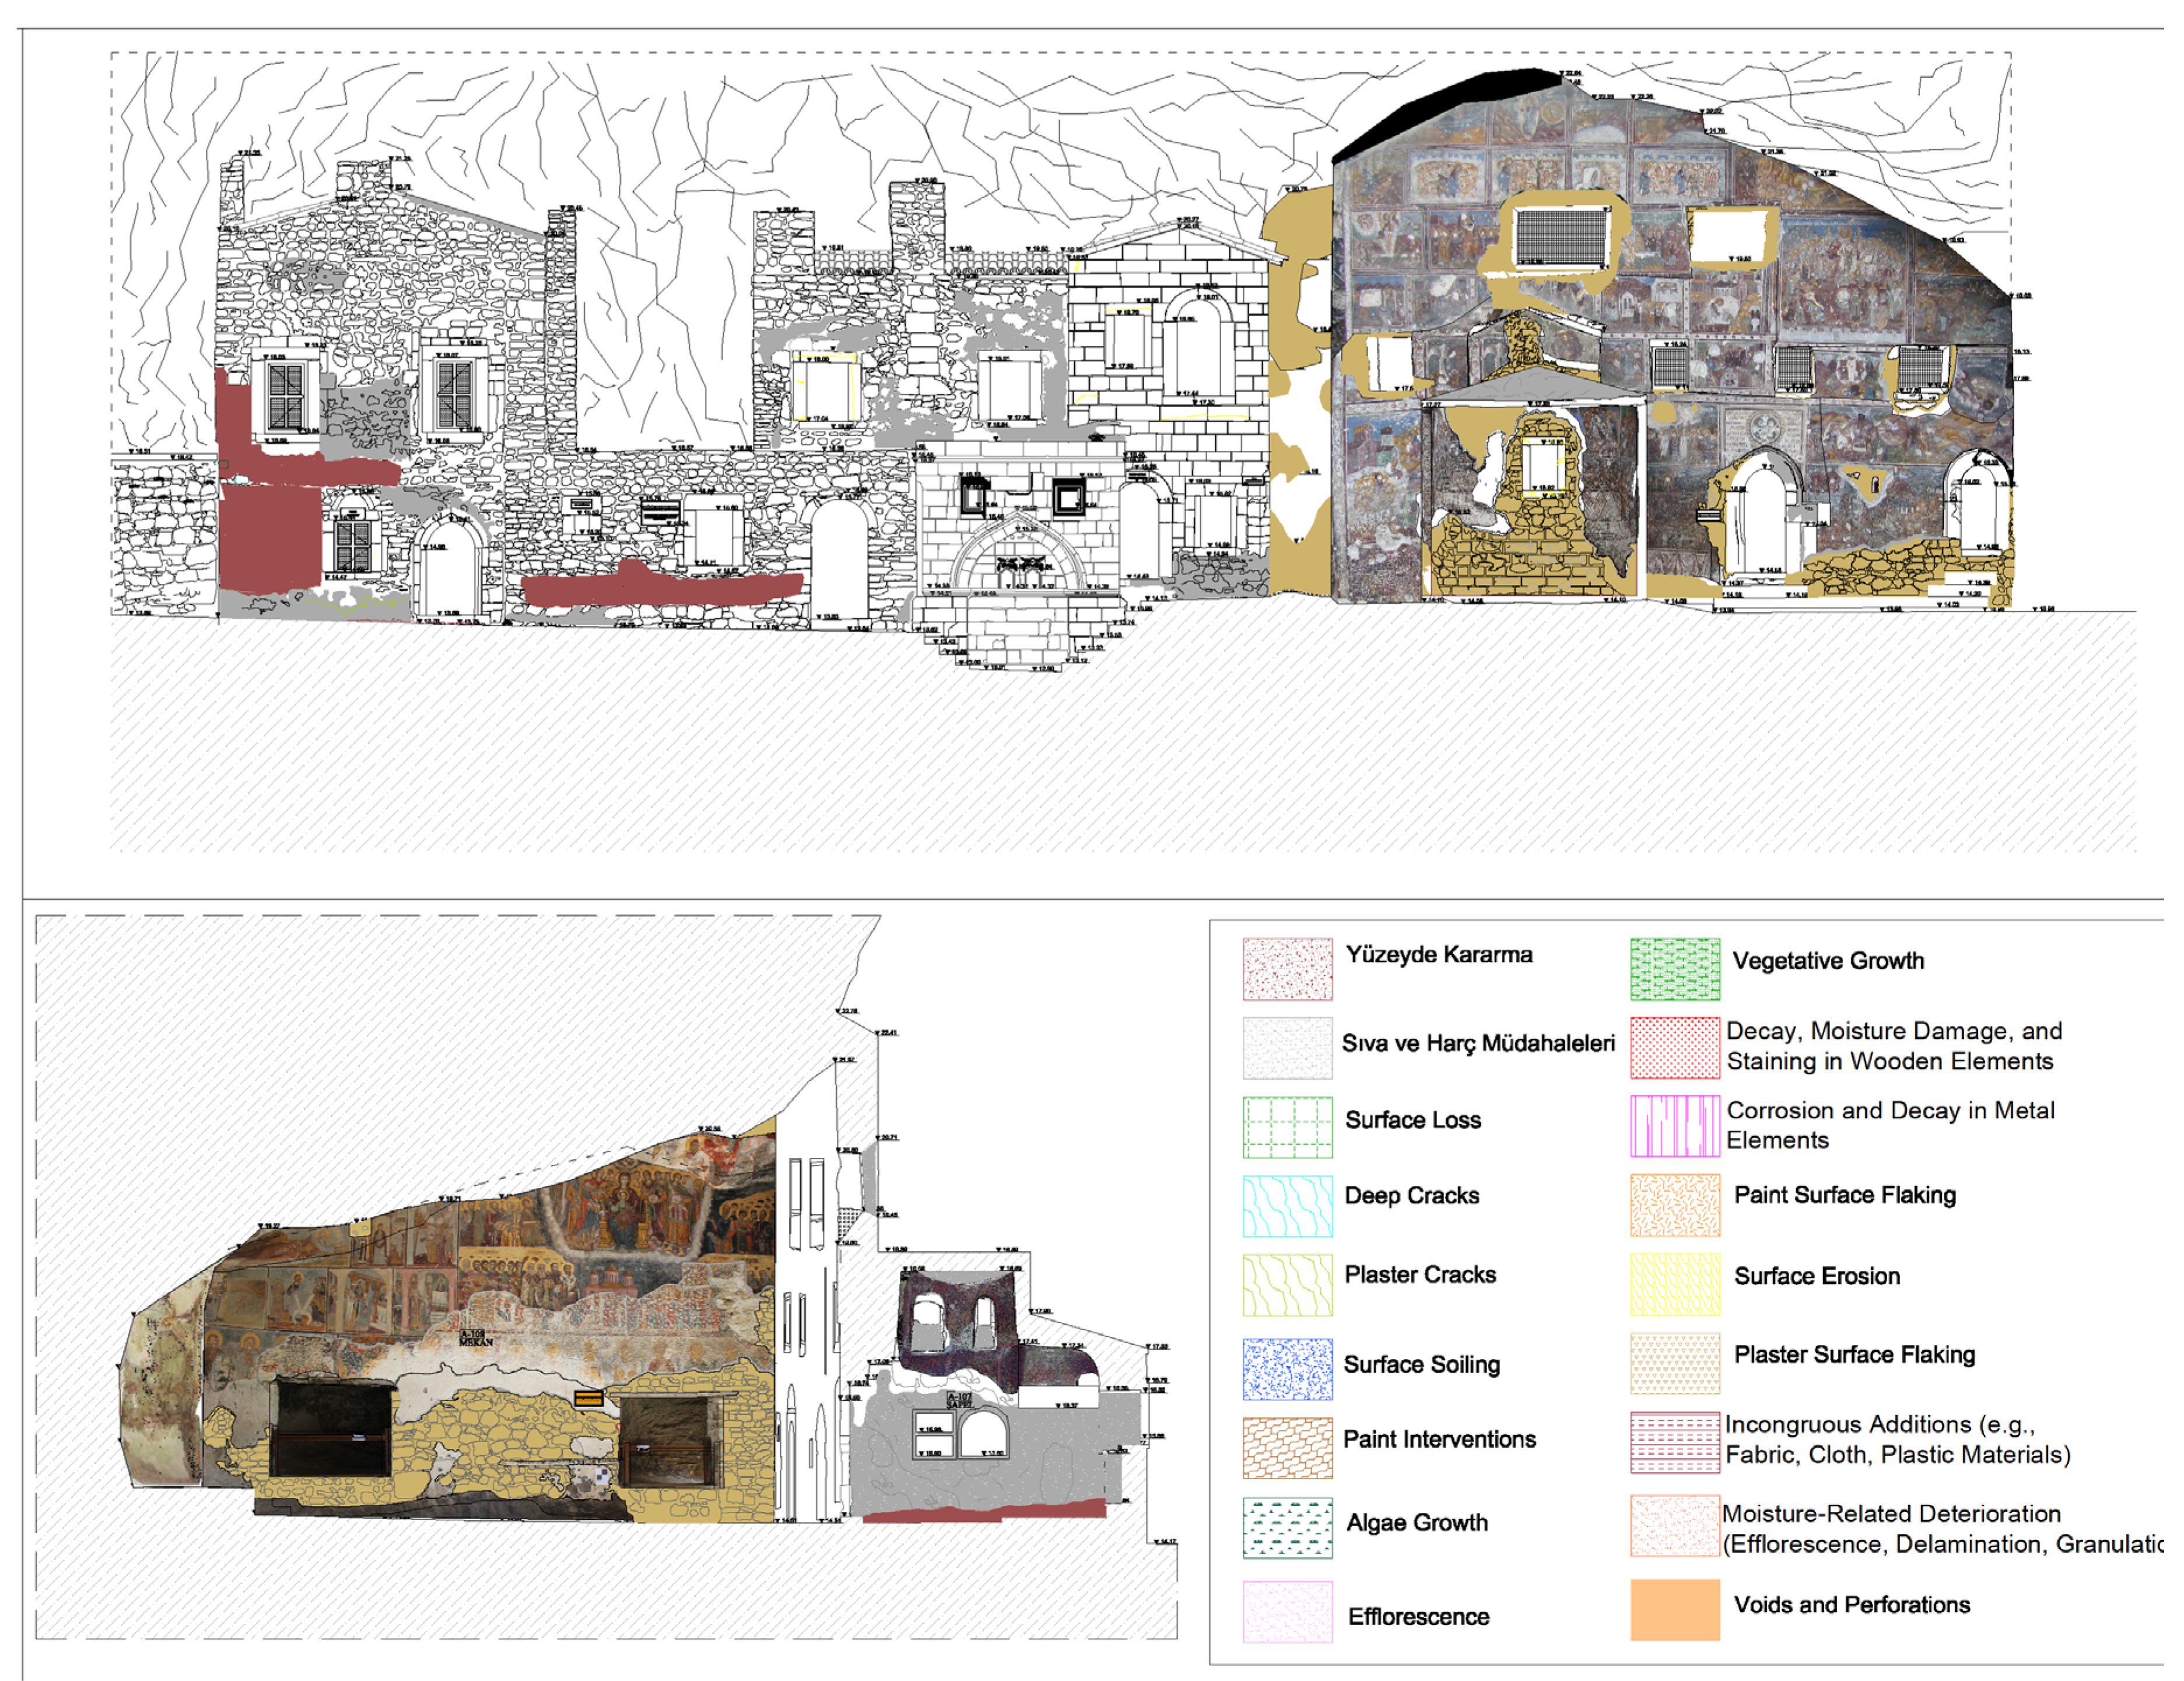Click the Vegetative Growth green legend swatch
This screenshot has height=1681, width=2184.
point(1674,968)
